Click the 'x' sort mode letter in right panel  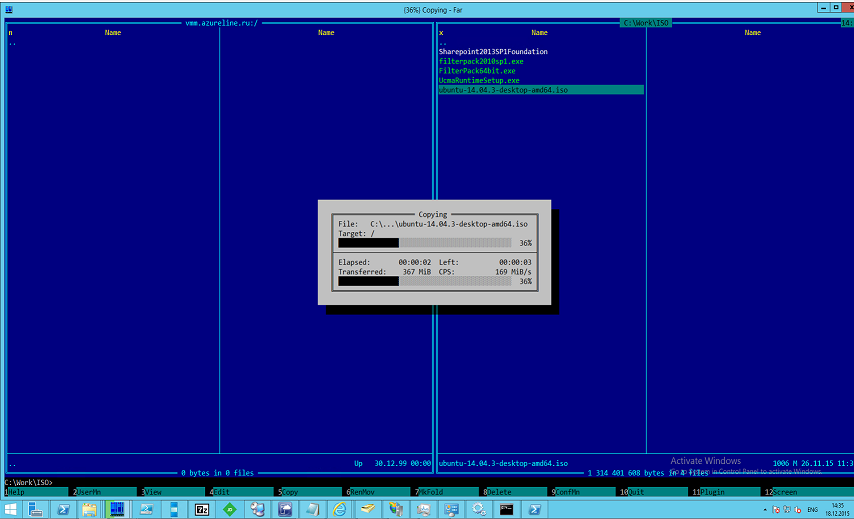[x=441, y=33]
